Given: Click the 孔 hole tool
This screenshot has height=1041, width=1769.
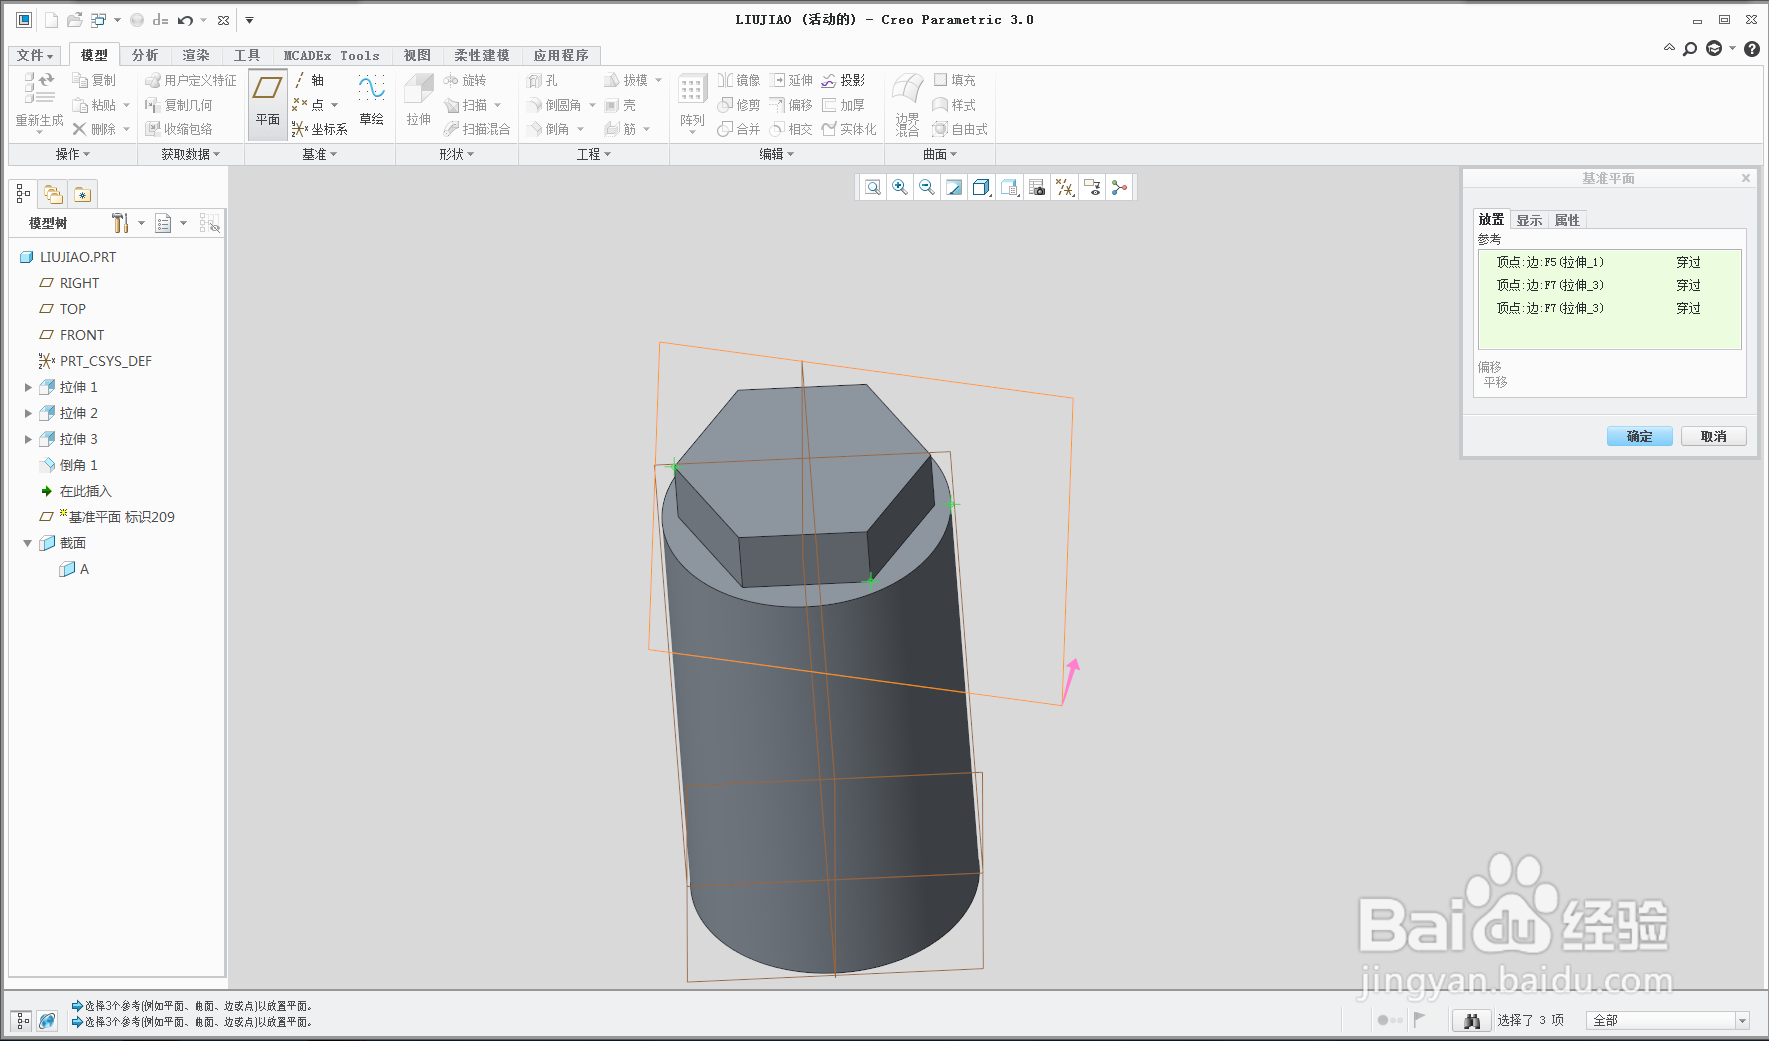Looking at the screenshot, I should [543, 80].
